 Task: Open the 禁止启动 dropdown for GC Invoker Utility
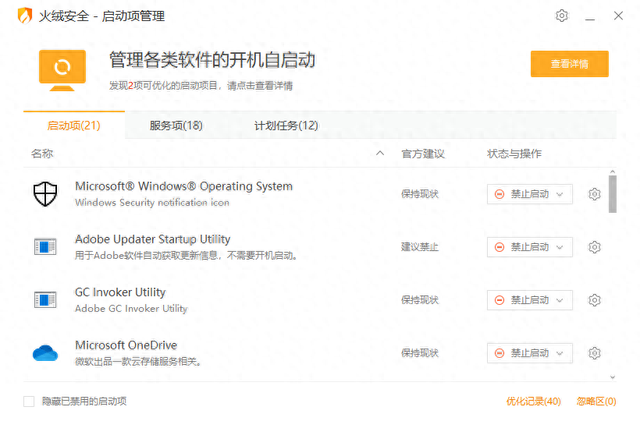(530, 300)
